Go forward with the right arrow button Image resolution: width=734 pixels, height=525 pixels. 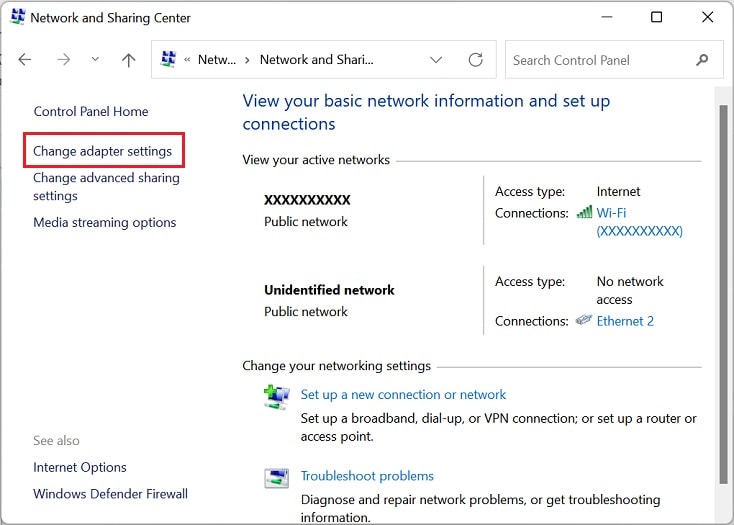click(63, 59)
